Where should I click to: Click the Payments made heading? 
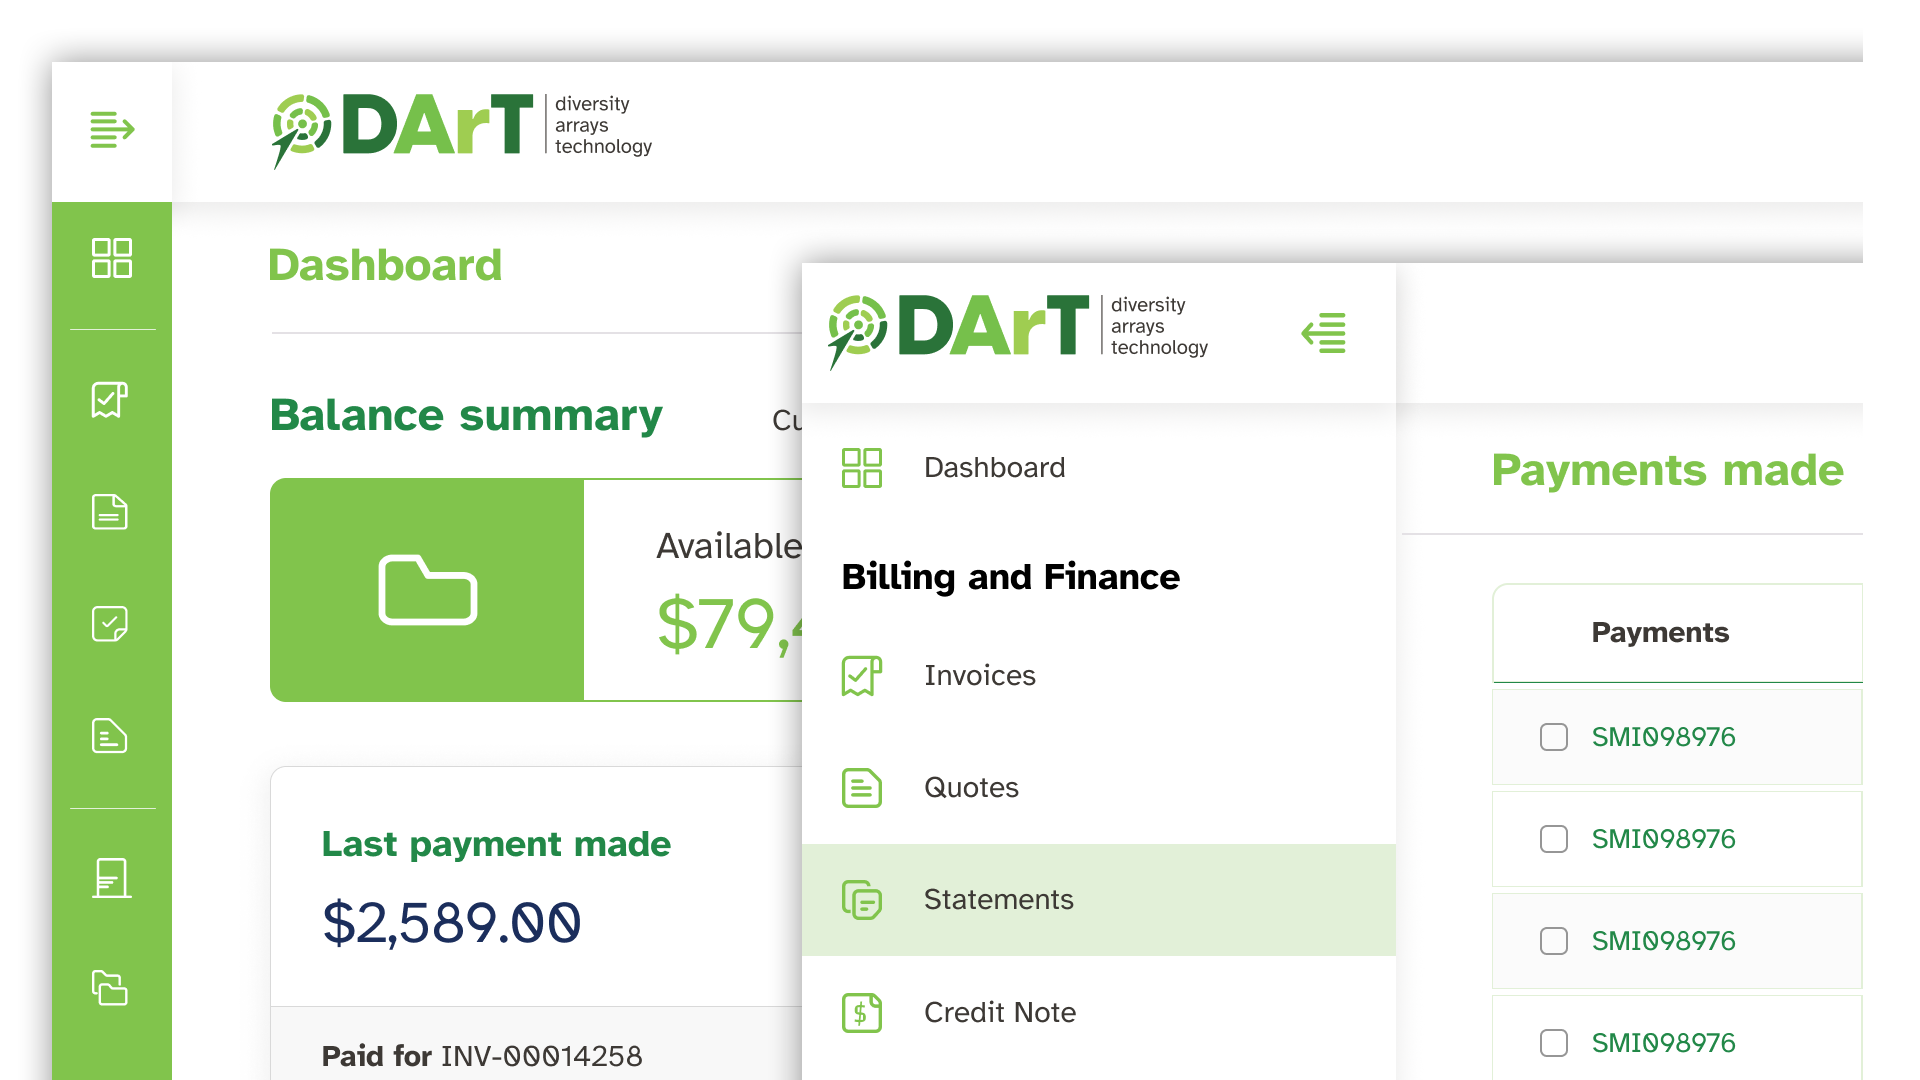(1667, 470)
